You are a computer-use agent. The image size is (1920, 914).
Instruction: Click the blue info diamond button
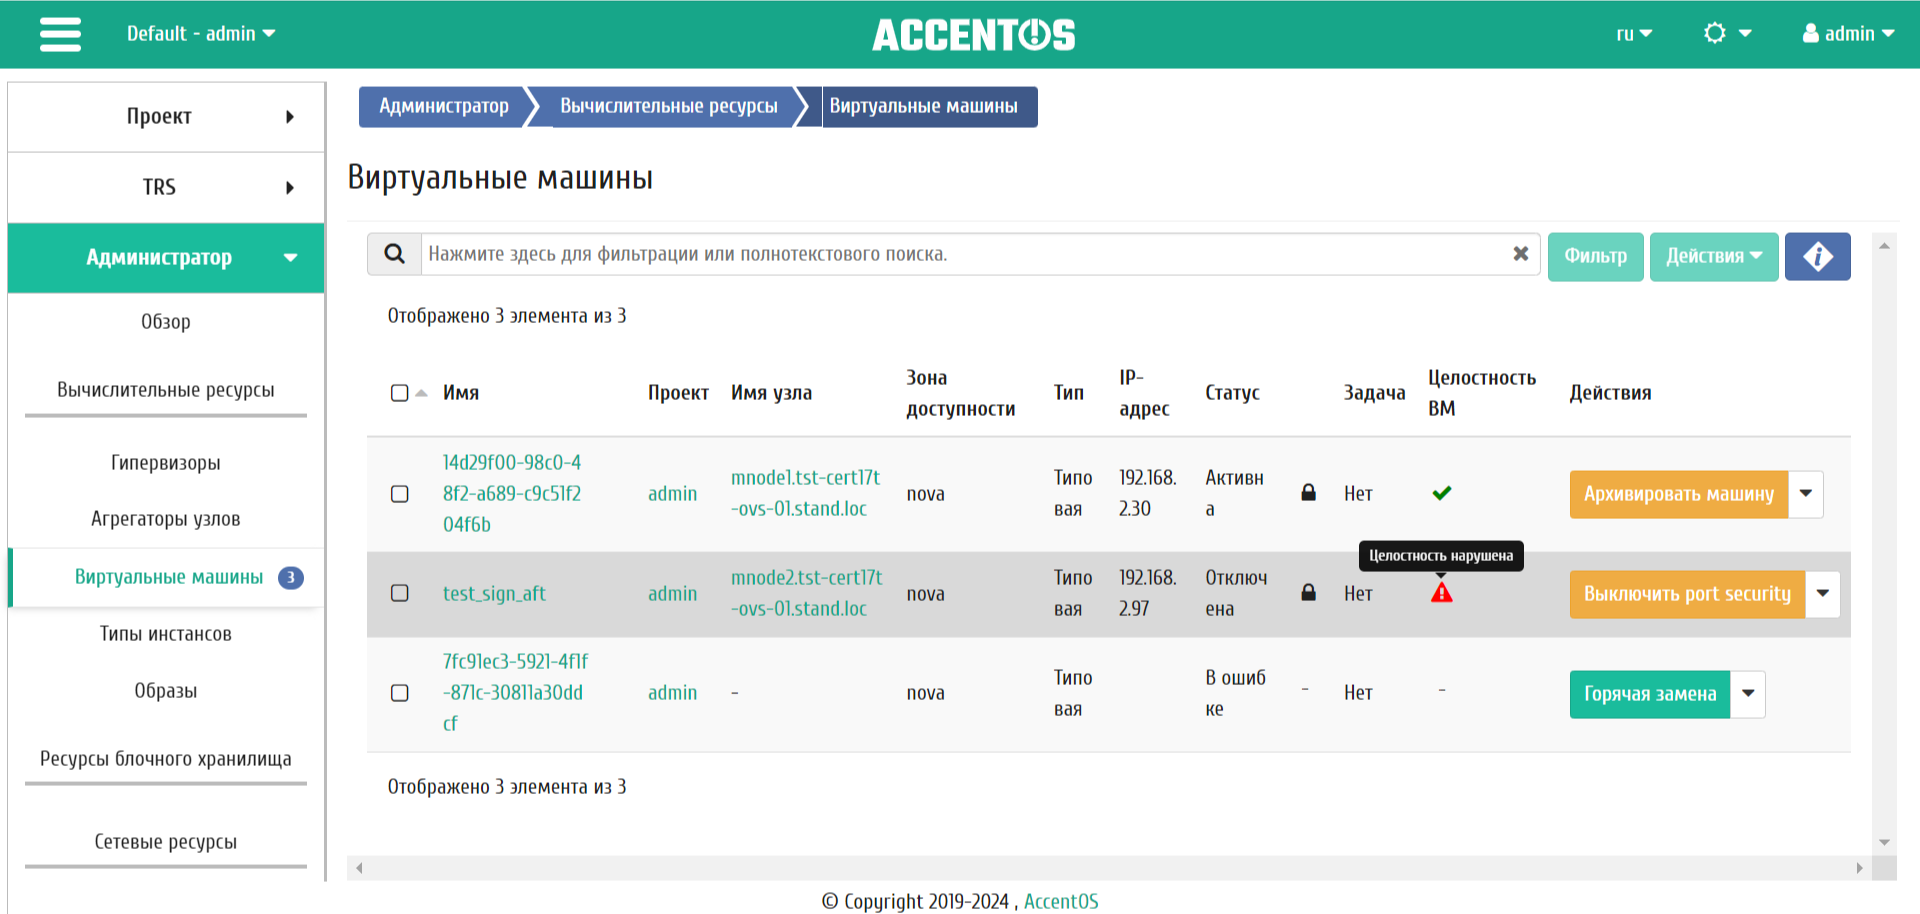1817,257
